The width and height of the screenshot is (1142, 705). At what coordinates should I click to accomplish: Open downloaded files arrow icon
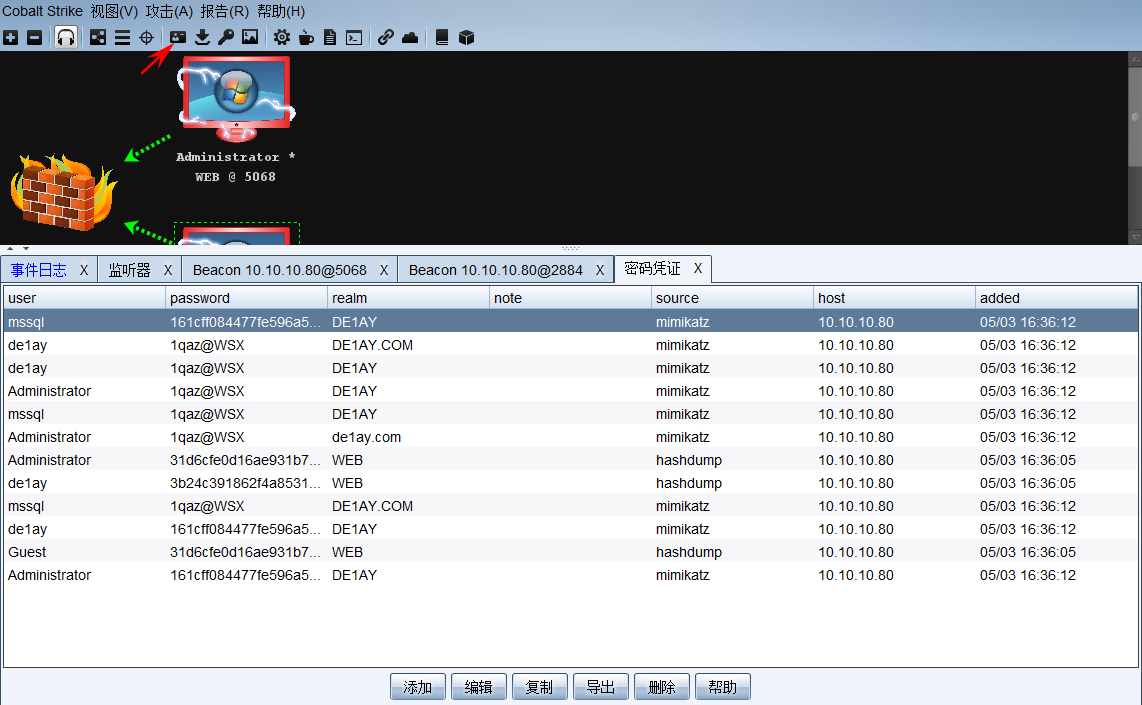point(202,38)
